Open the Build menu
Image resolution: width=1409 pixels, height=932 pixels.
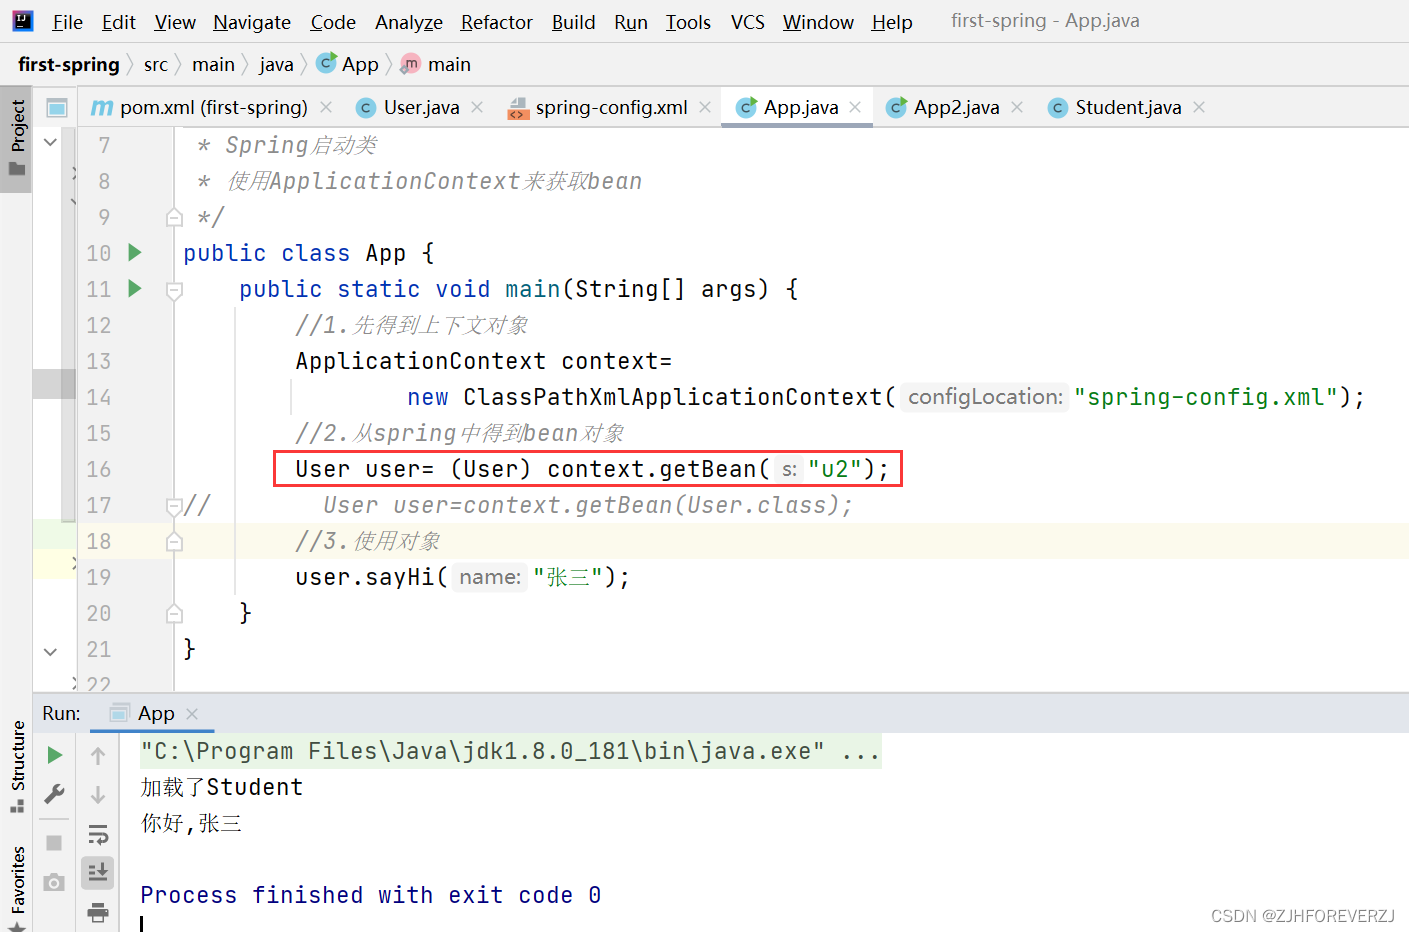(x=573, y=22)
